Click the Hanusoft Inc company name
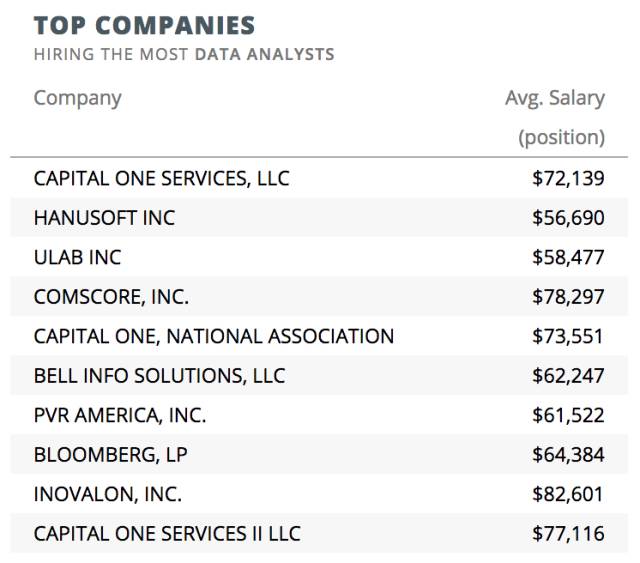Screen dimensions: 640x563 (104, 218)
